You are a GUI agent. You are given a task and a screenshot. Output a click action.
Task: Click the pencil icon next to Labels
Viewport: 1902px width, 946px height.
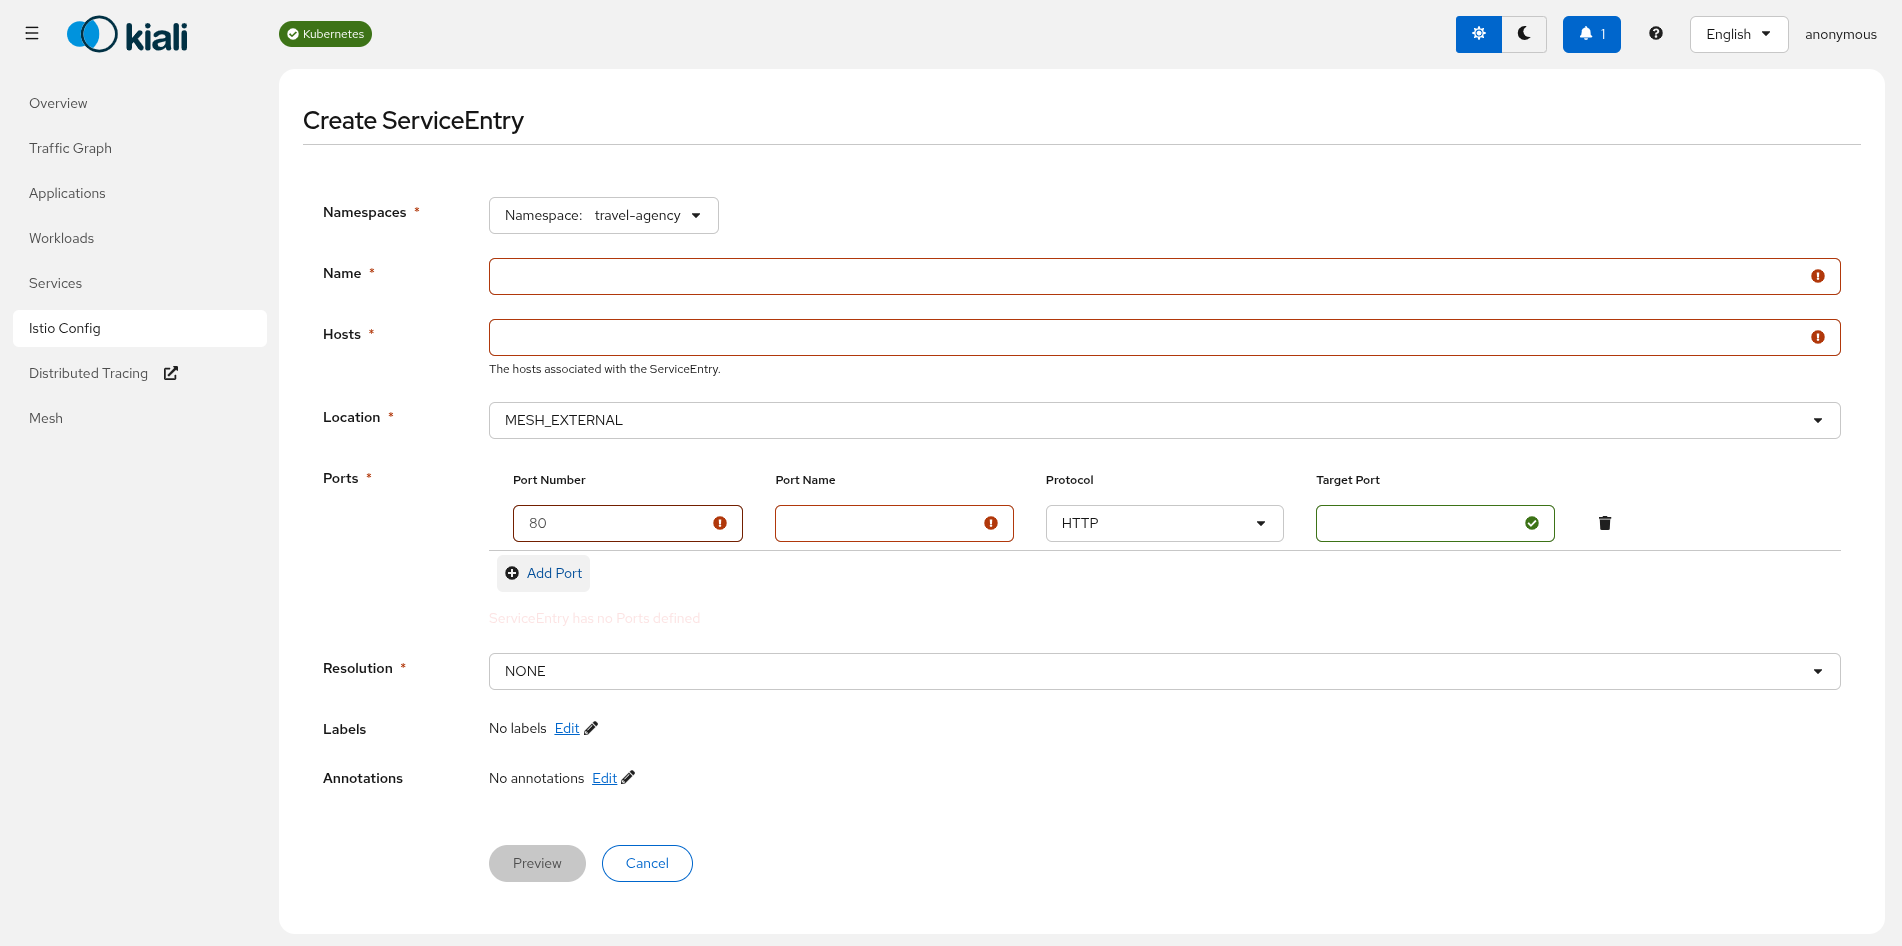[x=589, y=728]
